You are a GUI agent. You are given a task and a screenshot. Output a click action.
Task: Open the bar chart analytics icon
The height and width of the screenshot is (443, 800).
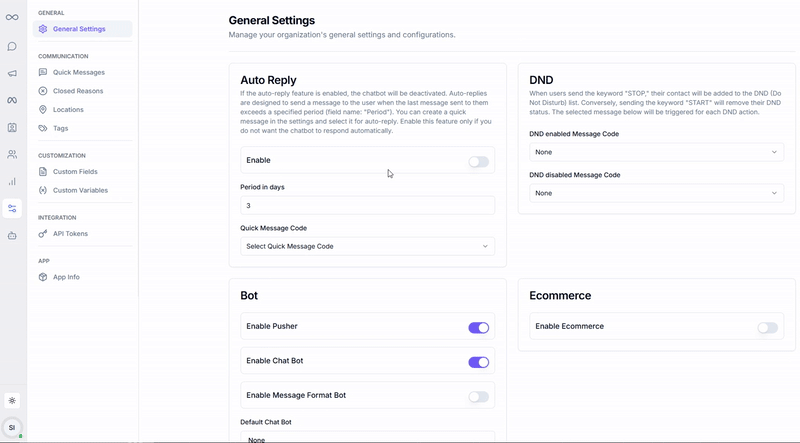click(x=12, y=181)
